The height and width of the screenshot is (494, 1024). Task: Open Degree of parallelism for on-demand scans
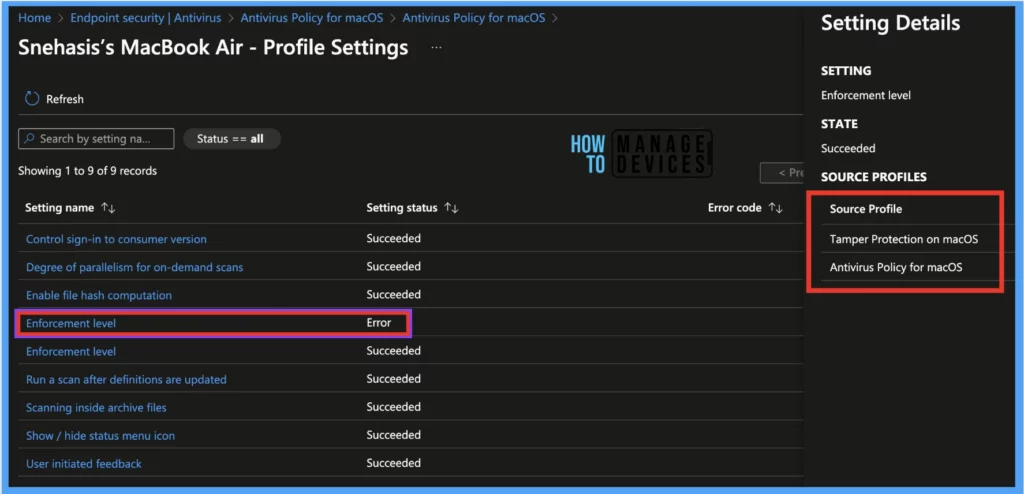(x=135, y=267)
